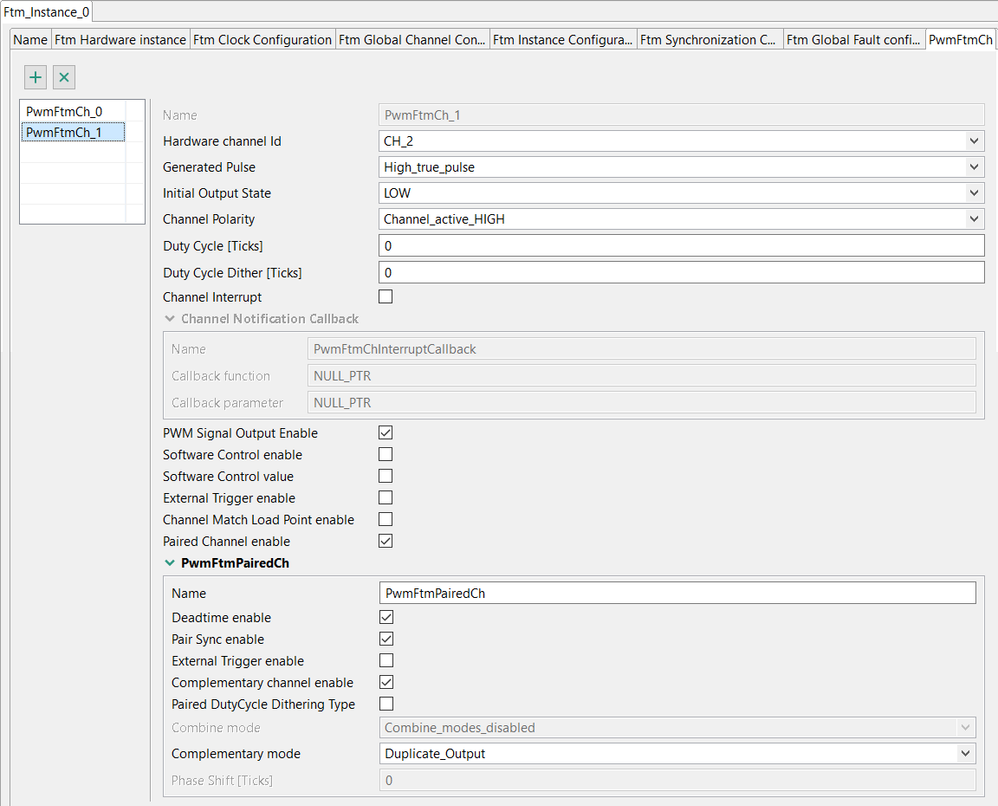Switch to Ftm Clock Configuration tab
Viewport: 998px width, 806px height.
pos(263,40)
